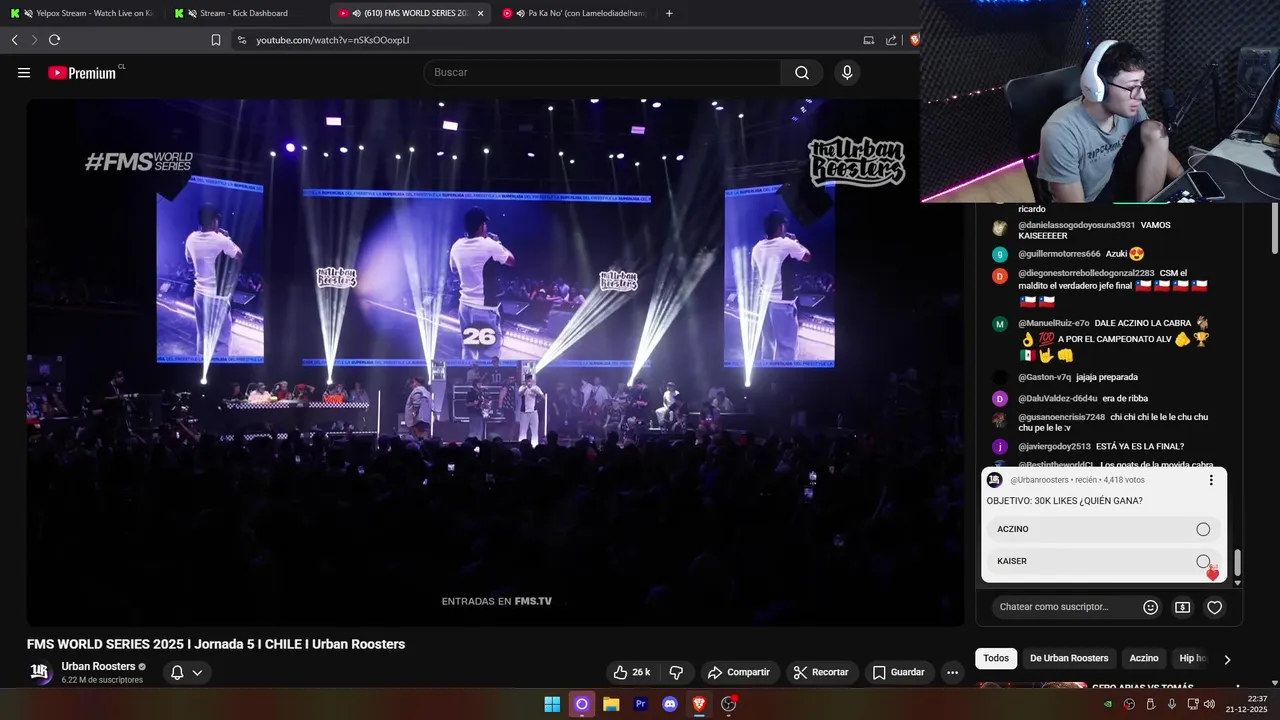Like the video with thumbs up
Image resolution: width=1280 pixels, height=720 pixels.
click(632, 672)
